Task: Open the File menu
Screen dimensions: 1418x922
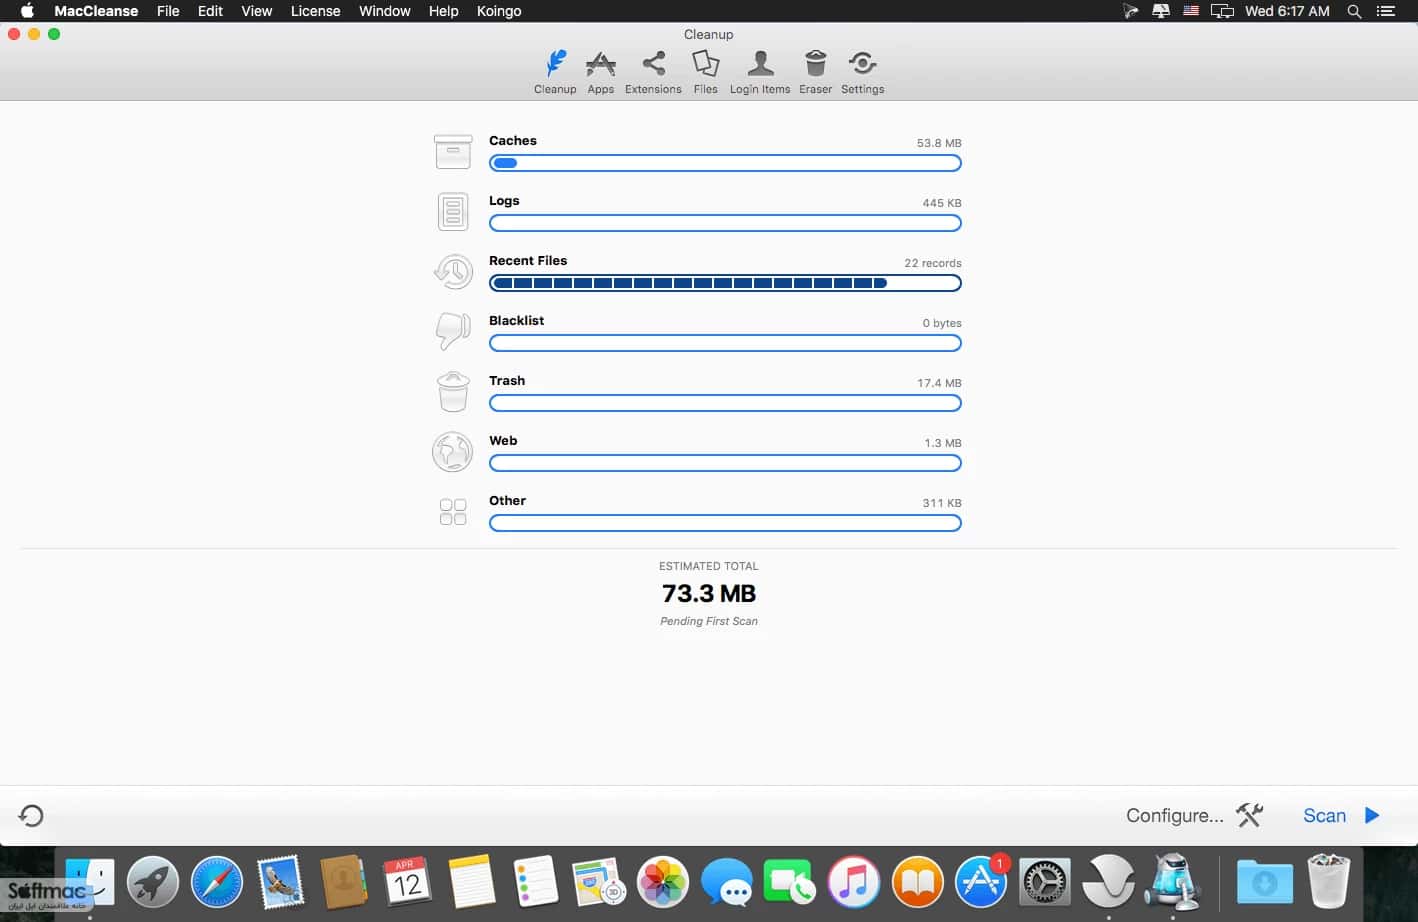Action: 168,11
